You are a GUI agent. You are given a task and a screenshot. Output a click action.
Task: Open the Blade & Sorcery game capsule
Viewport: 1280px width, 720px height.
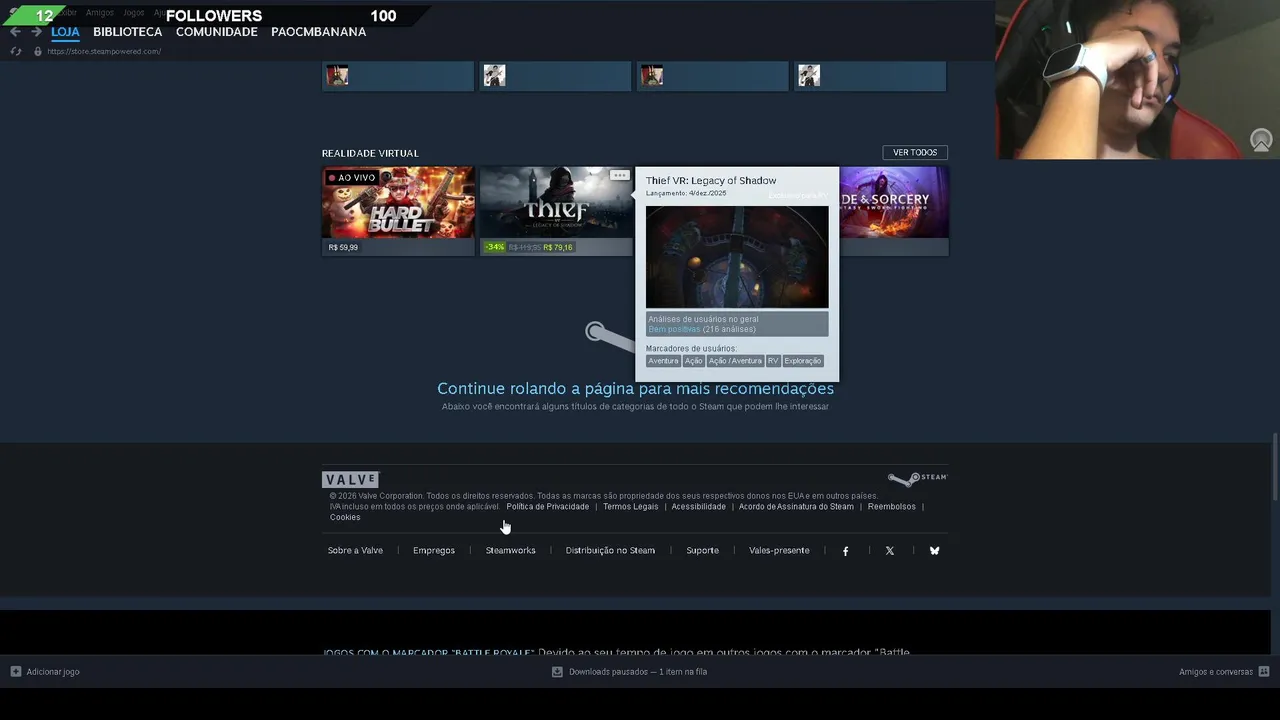point(893,211)
